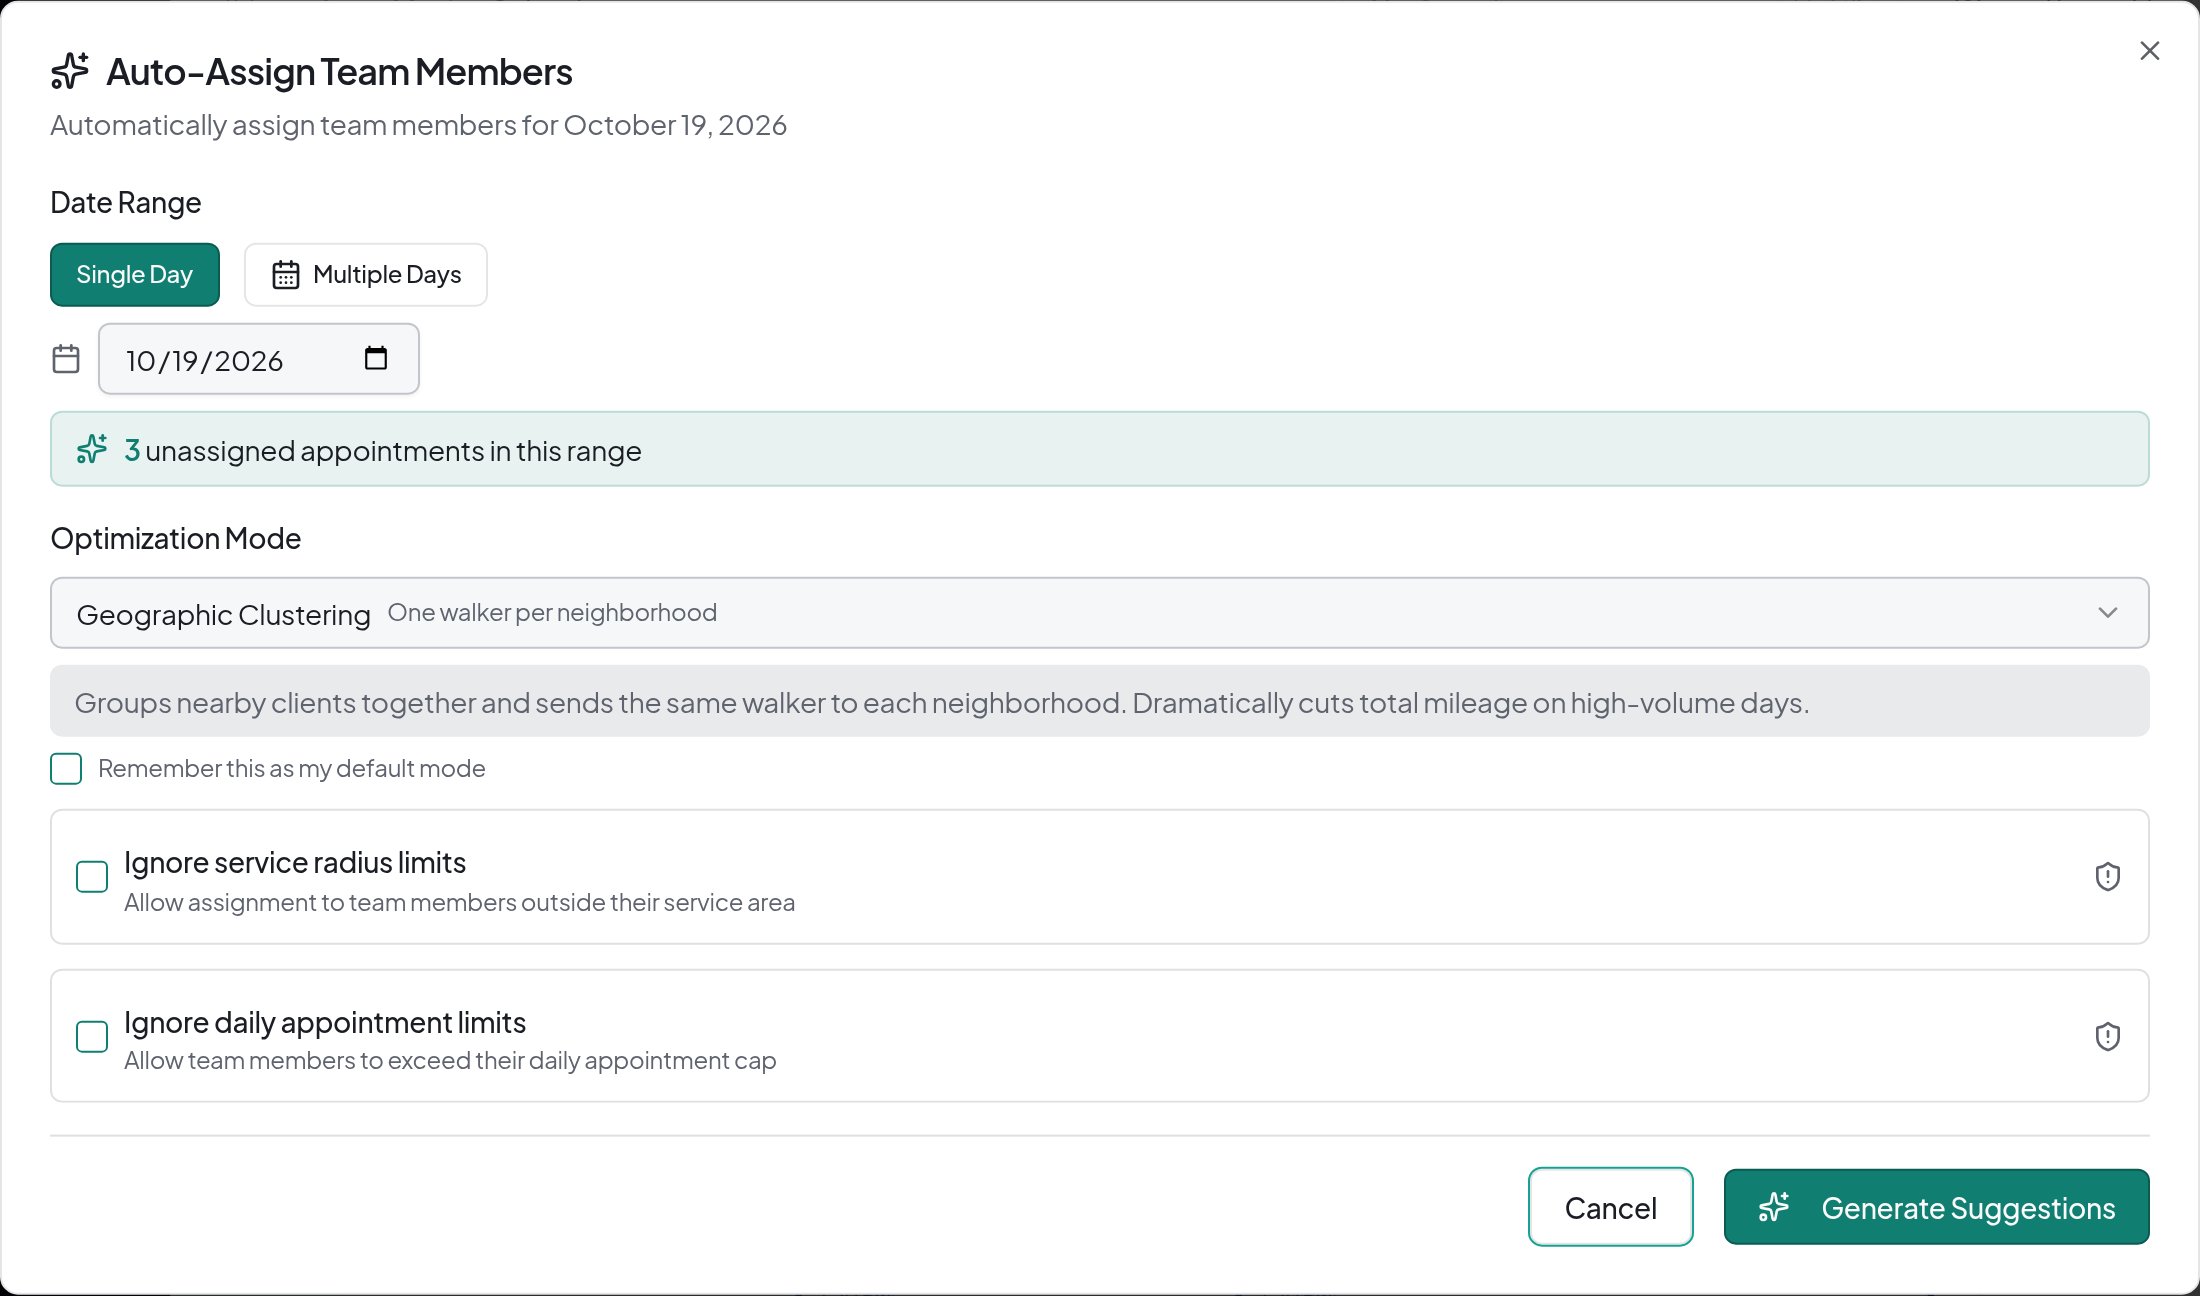Image resolution: width=2200 pixels, height=1296 pixels.
Task: Click the 'Date Range' heading
Action: click(x=126, y=203)
